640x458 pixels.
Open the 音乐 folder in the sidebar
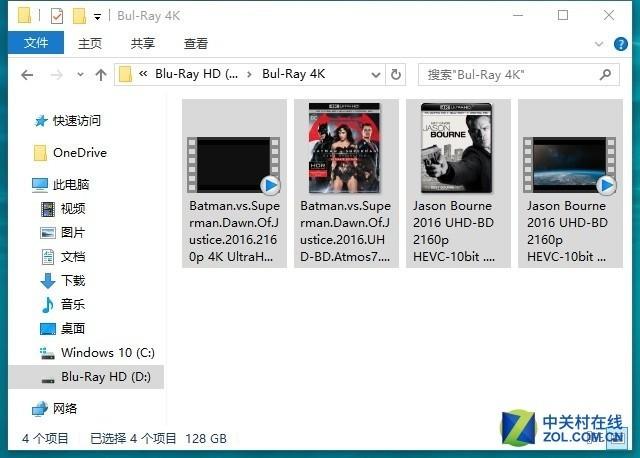point(73,305)
